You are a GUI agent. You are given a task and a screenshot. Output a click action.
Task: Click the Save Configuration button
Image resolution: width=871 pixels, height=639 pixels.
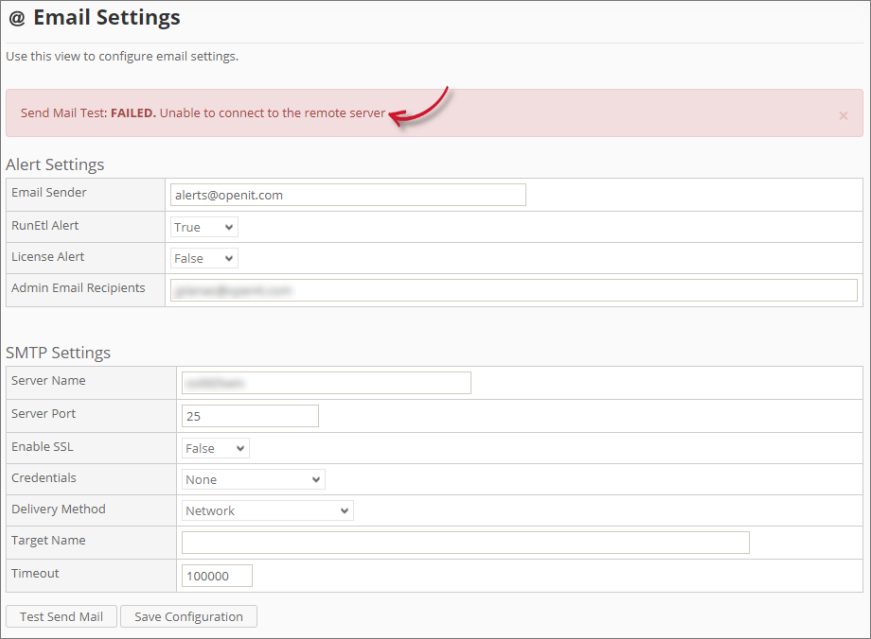(188, 616)
